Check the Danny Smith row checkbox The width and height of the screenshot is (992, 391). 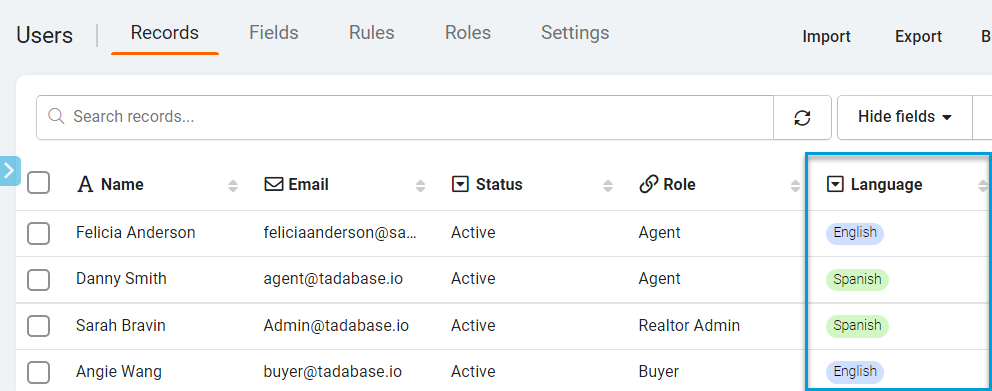[x=39, y=279]
